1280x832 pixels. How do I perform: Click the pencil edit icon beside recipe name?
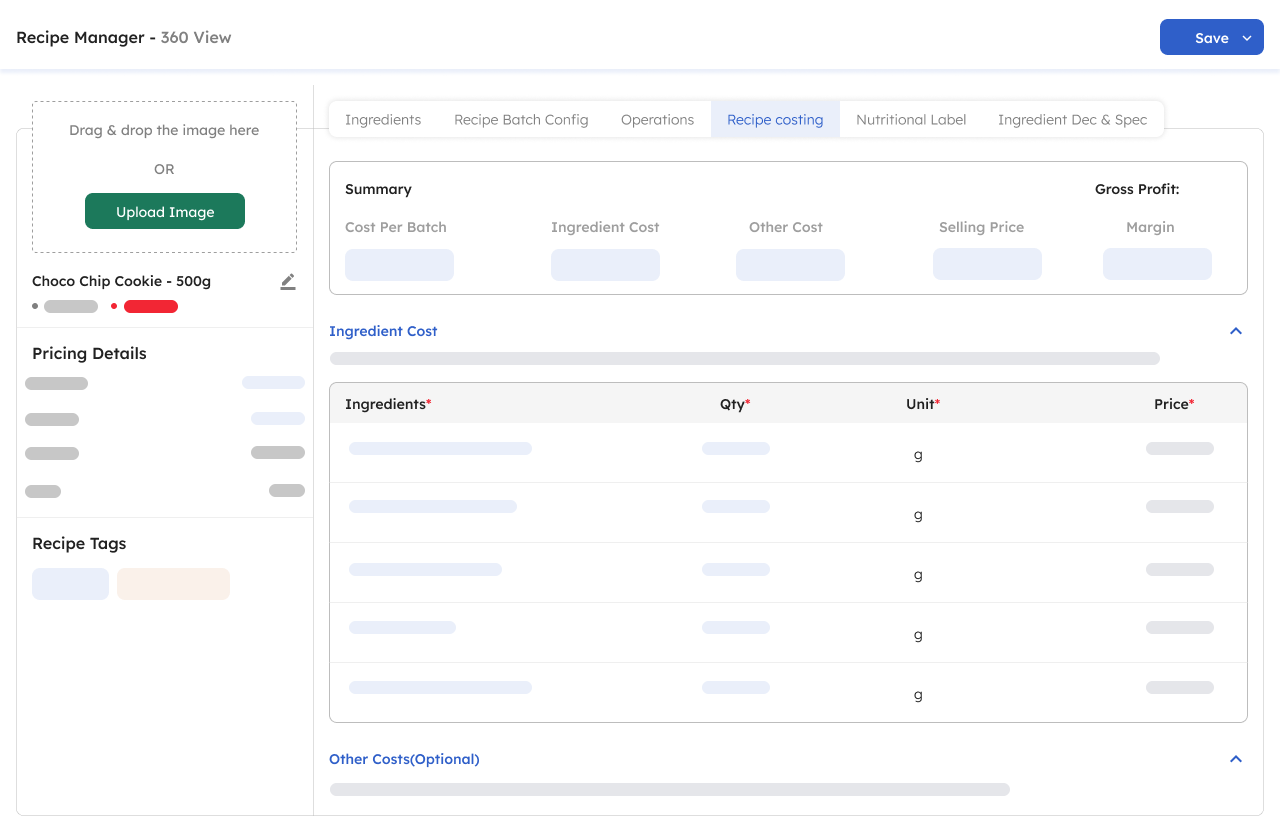coord(288,282)
